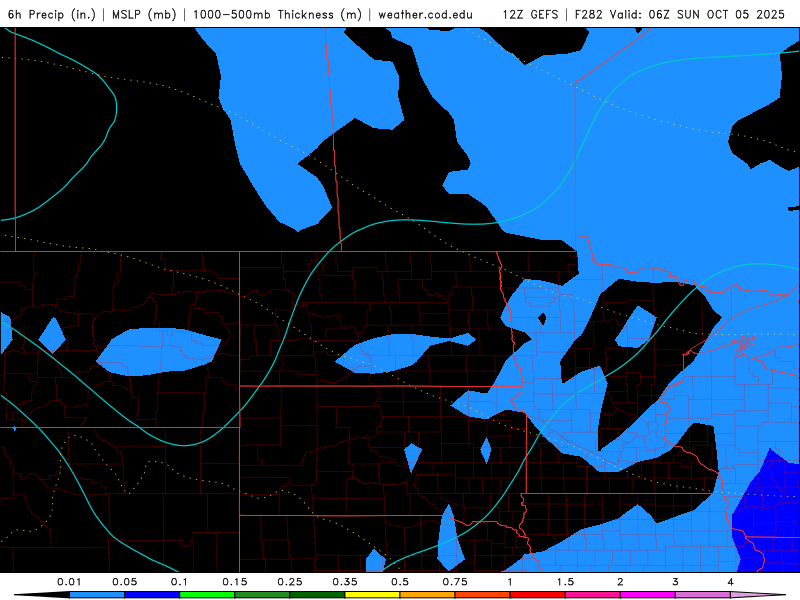Screen dimensions: 800x600
Task: Click the '2' legend value
Action: tap(620, 582)
